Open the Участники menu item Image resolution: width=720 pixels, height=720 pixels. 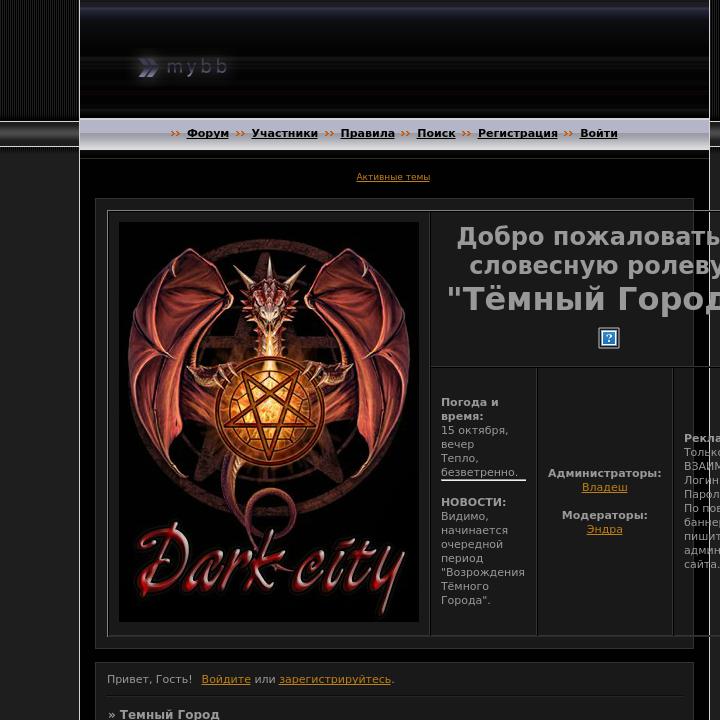[284, 133]
